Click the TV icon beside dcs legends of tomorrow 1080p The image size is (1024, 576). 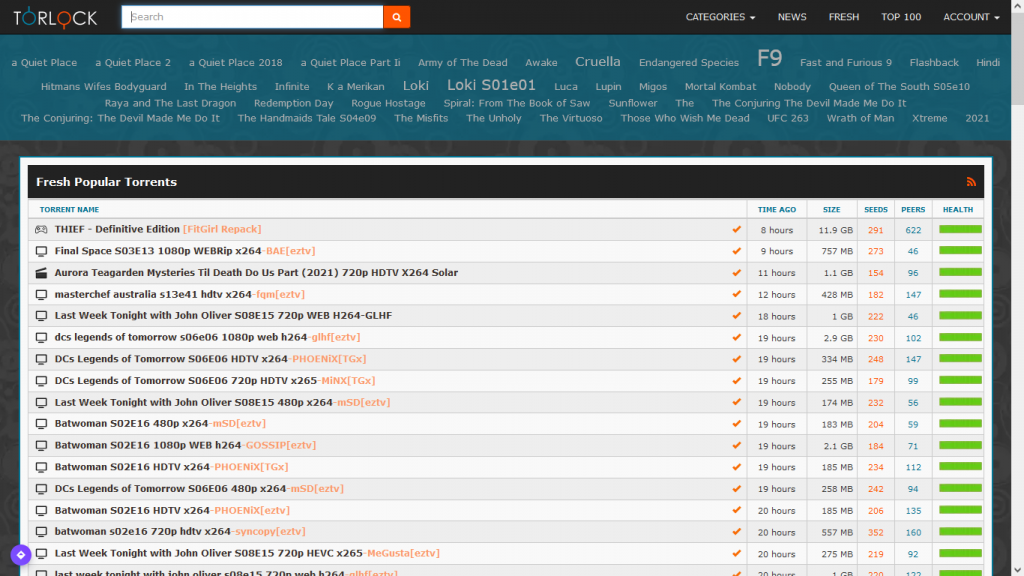tap(41, 338)
